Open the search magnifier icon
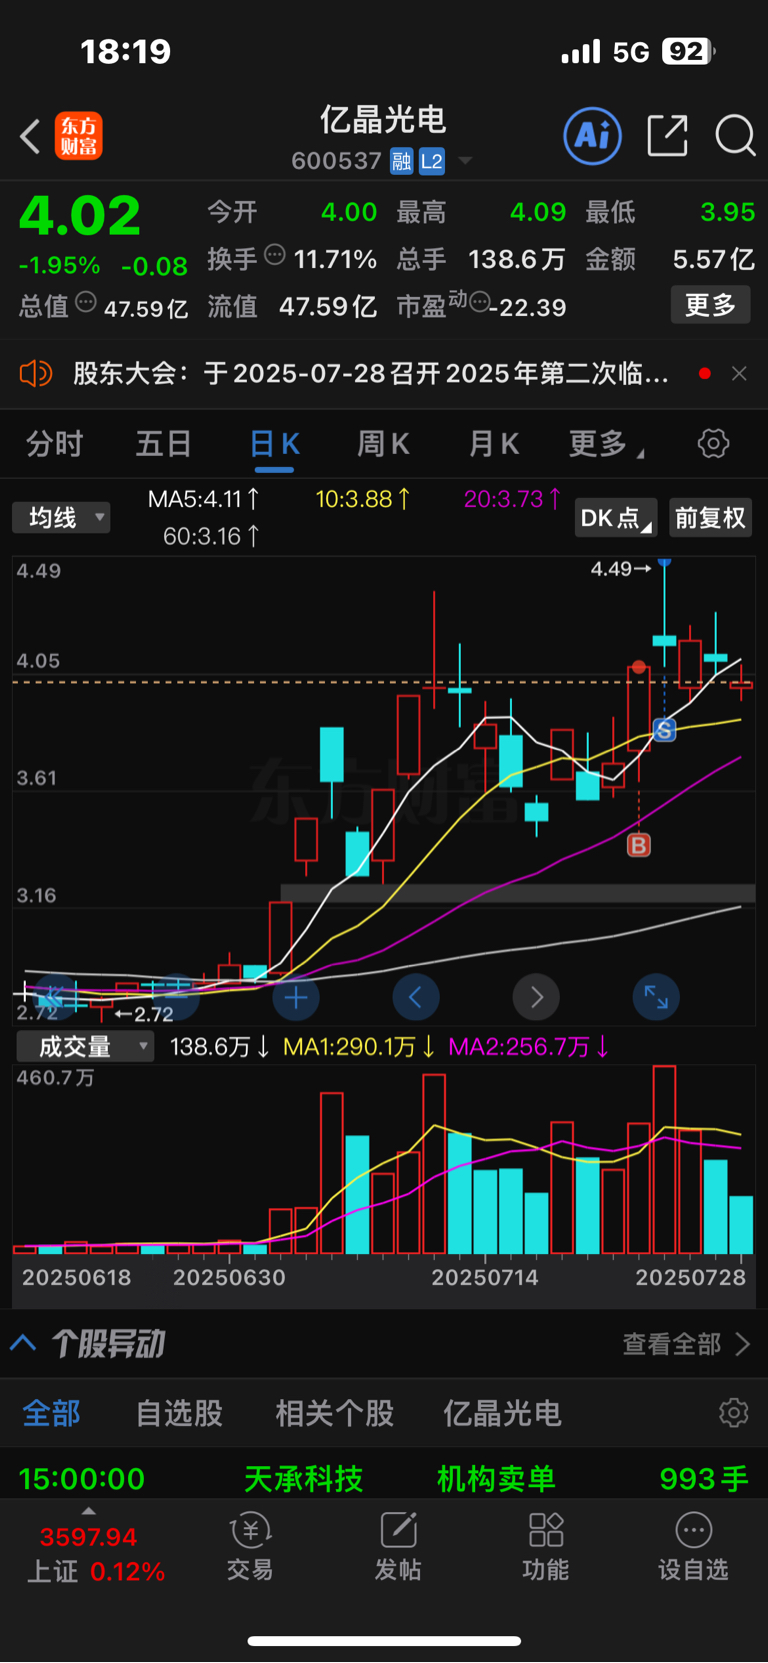Image resolution: width=768 pixels, height=1663 pixels. (x=735, y=135)
